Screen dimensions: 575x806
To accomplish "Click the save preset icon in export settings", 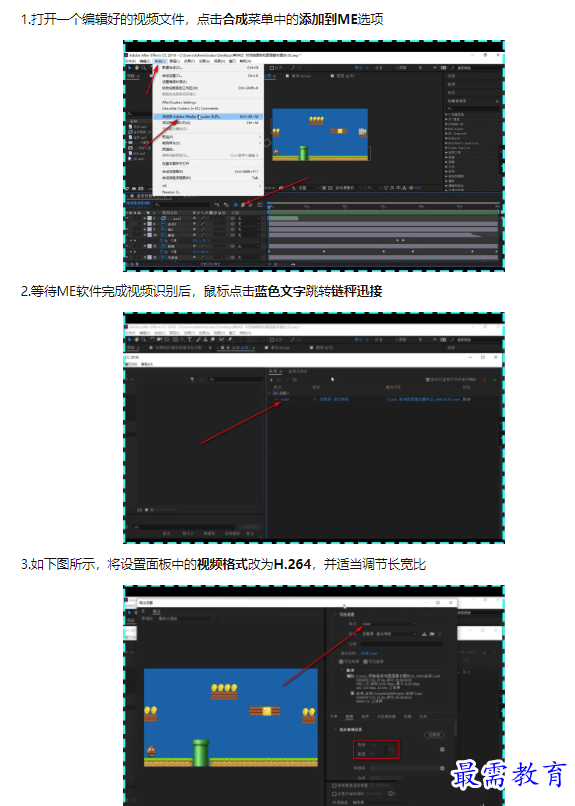I will click(x=424, y=634).
